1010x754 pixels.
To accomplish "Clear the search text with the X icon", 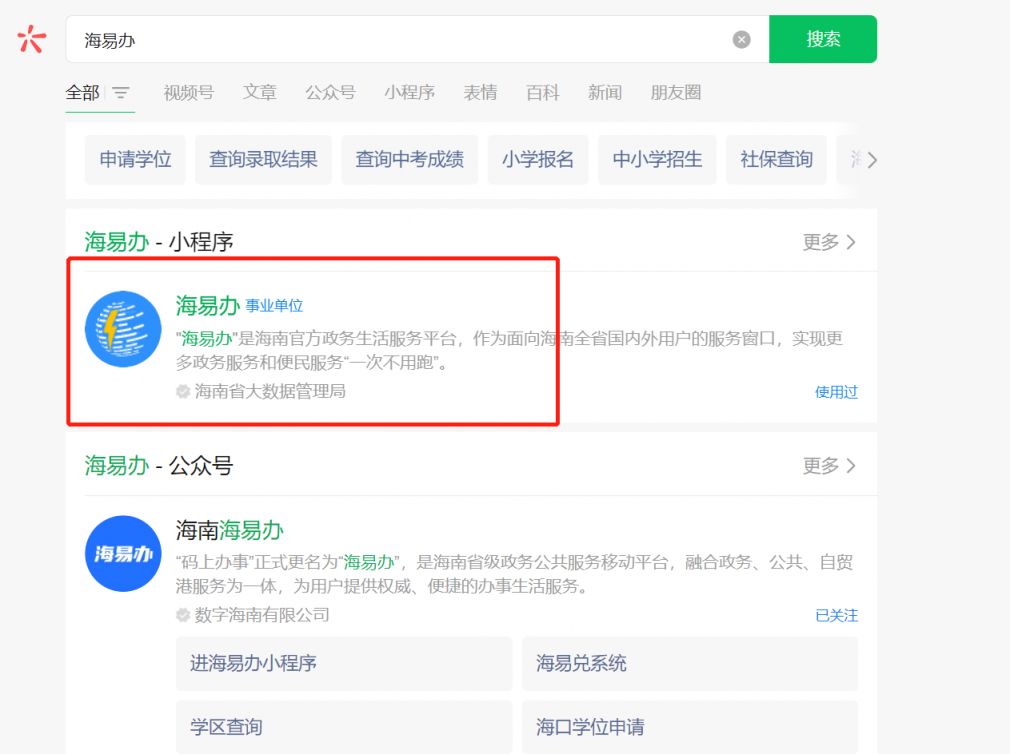I will pos(741,39).
